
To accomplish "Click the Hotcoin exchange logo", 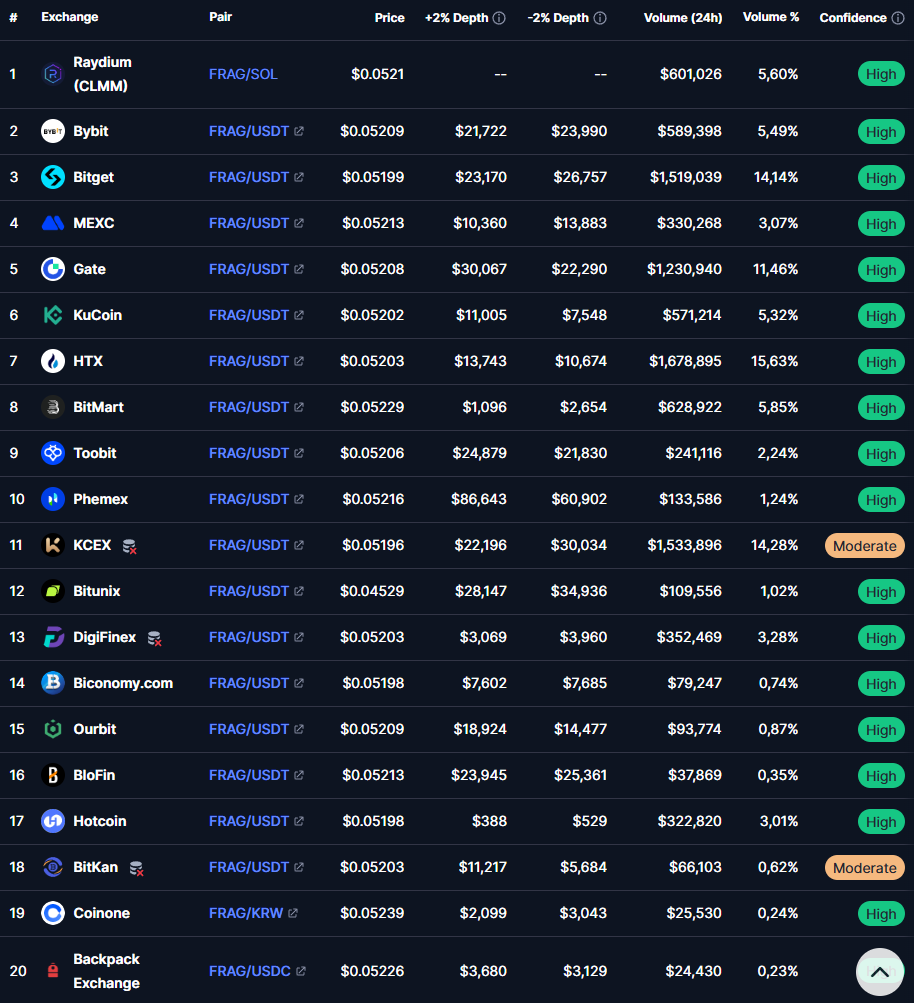I will [x=52, y=822].
